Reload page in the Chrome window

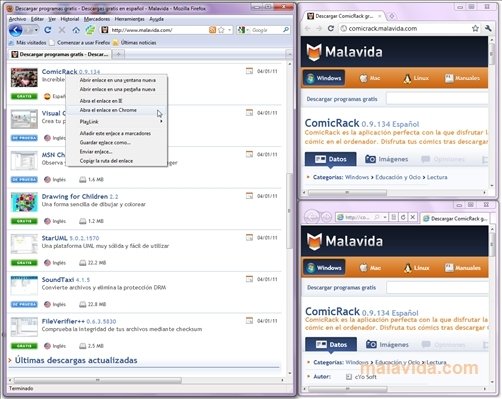pyautogui.click(x=331, y=29)
